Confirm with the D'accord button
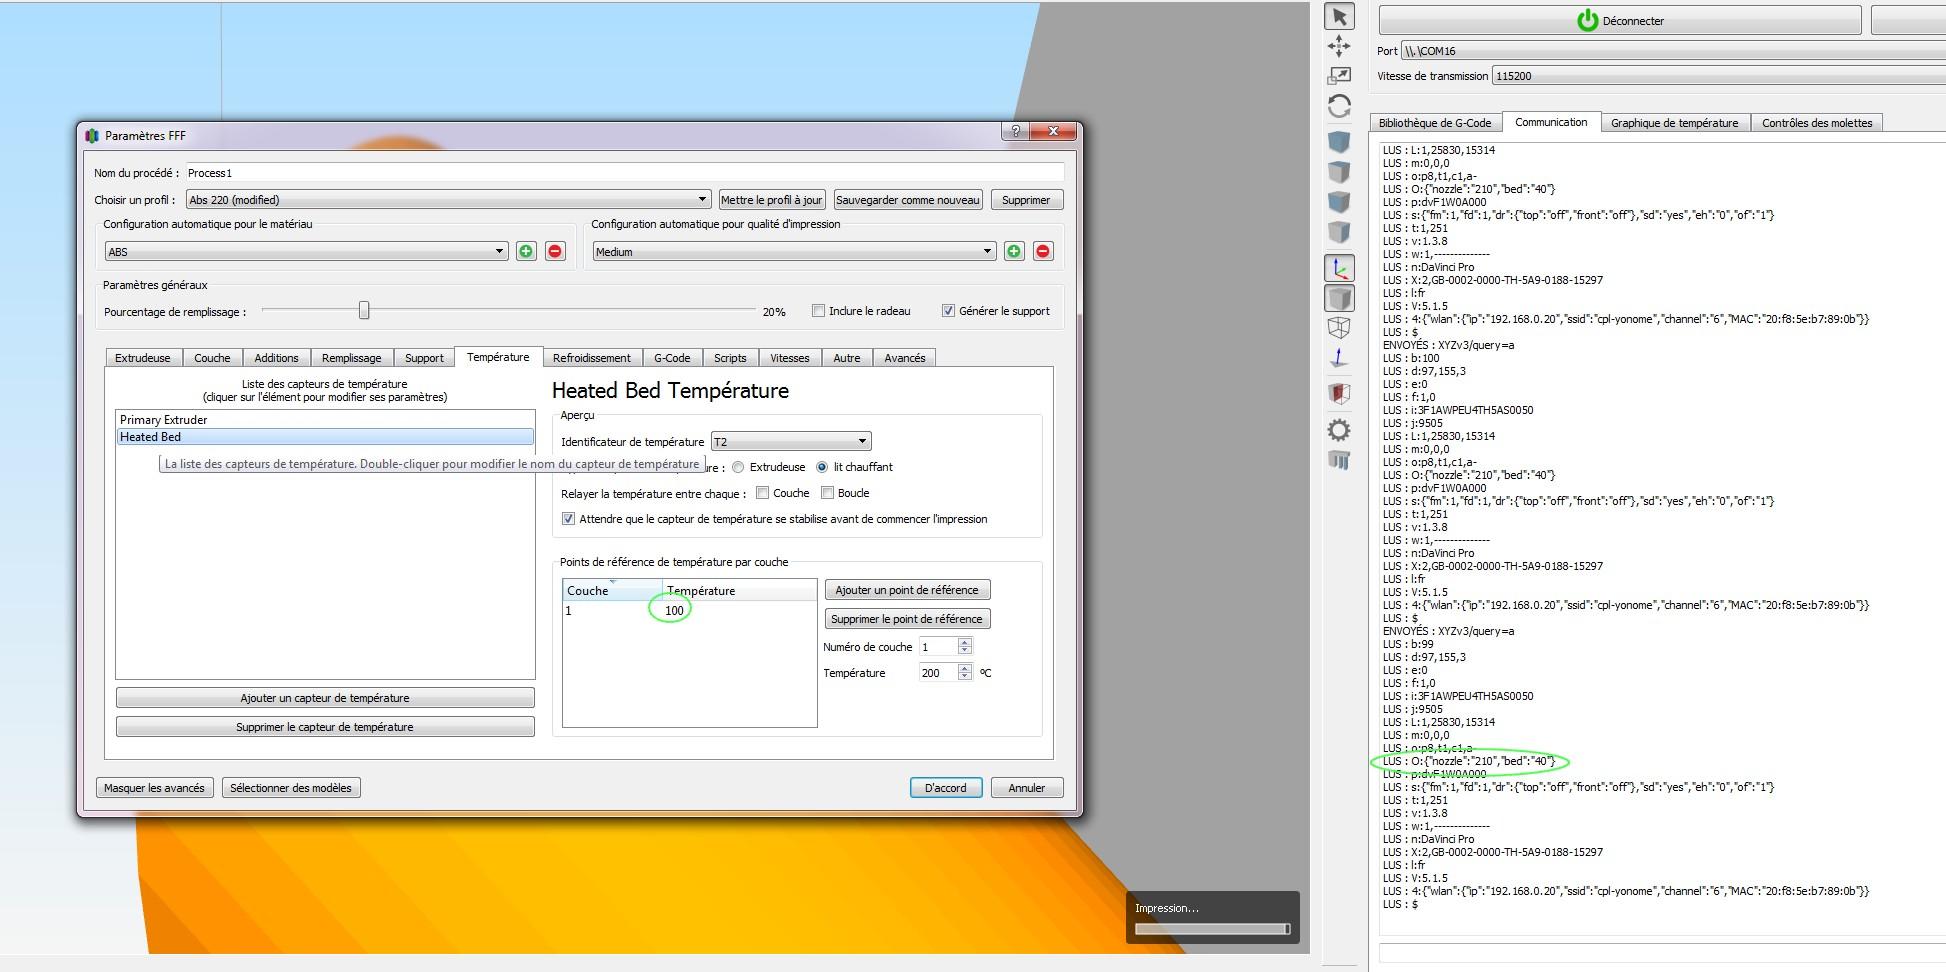 (946, 788)
